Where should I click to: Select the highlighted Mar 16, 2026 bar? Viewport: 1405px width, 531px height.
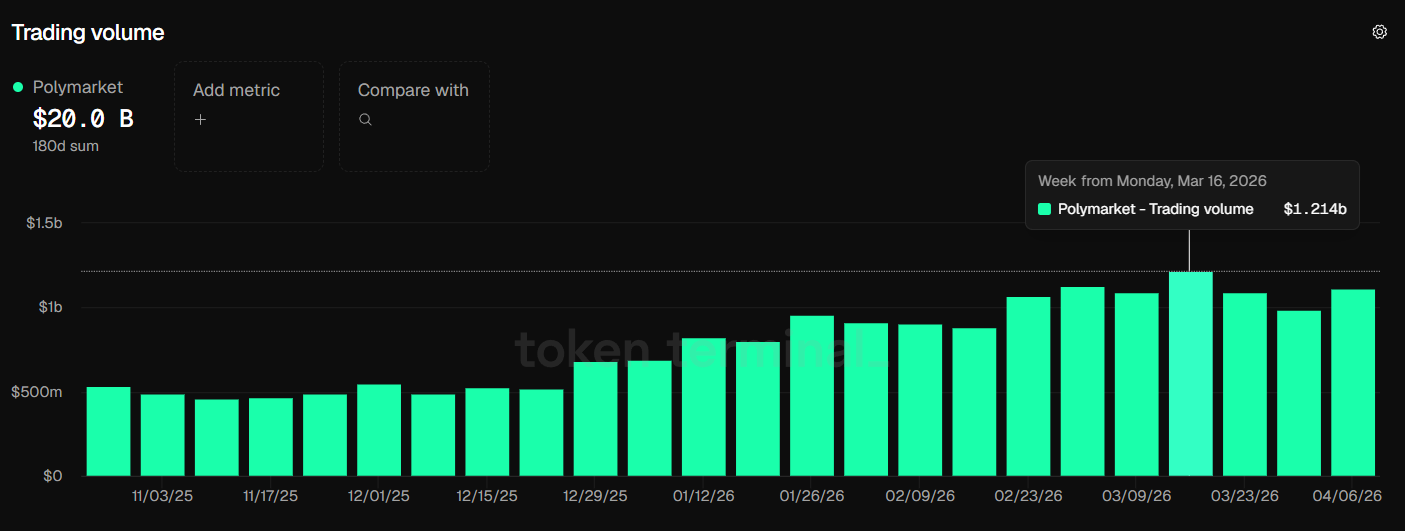[x=1191, y=373]
